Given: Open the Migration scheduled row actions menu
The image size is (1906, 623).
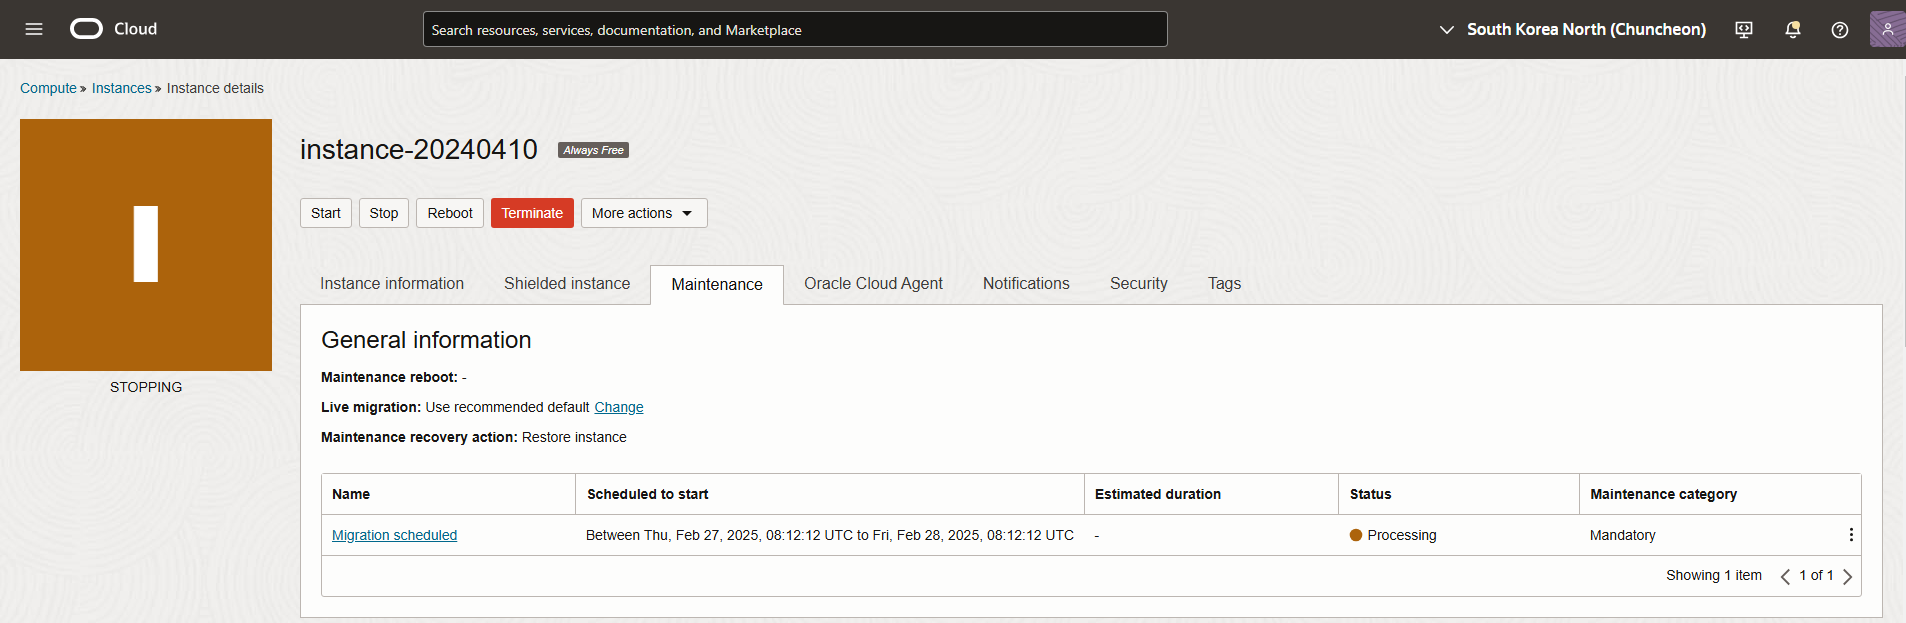Looking at the screenshot, I should click(1851, 535).
